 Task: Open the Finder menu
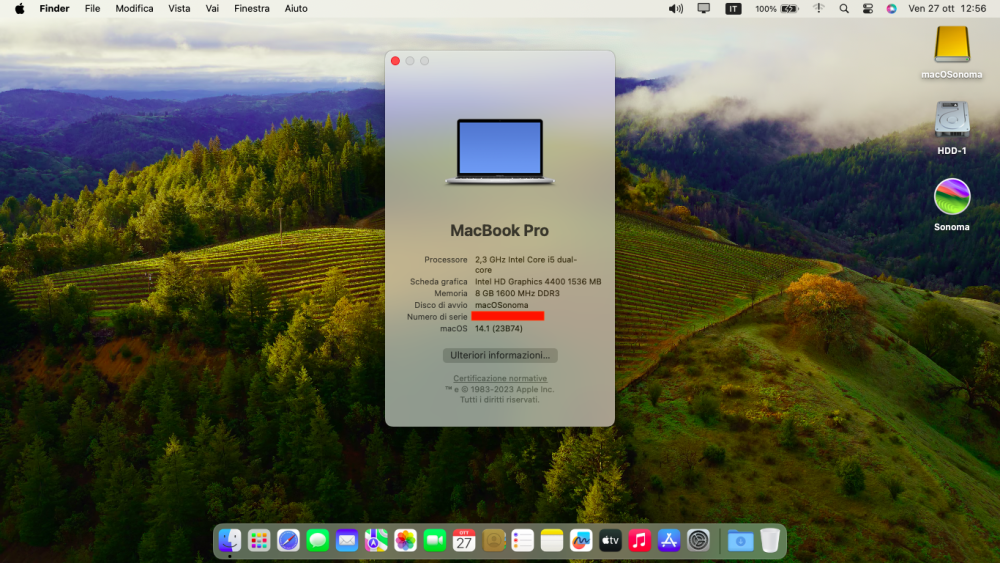[54, 8]
